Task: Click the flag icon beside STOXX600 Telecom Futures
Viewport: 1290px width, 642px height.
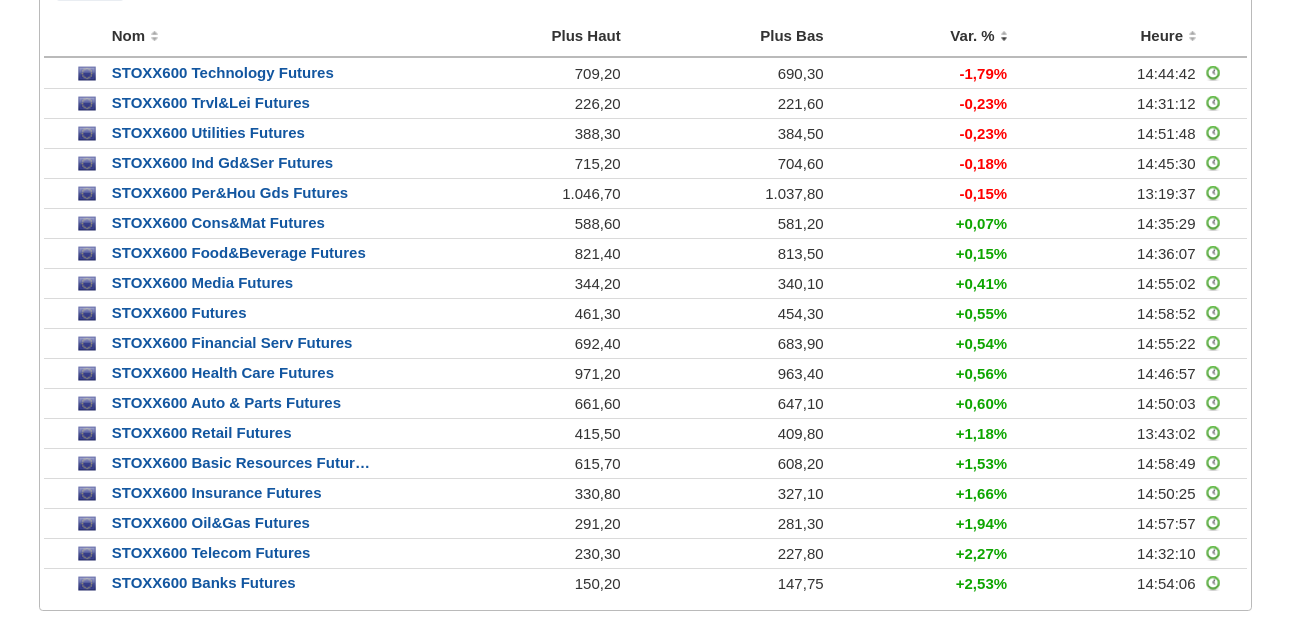Action: pyautogui.click(x=87, y=554)
